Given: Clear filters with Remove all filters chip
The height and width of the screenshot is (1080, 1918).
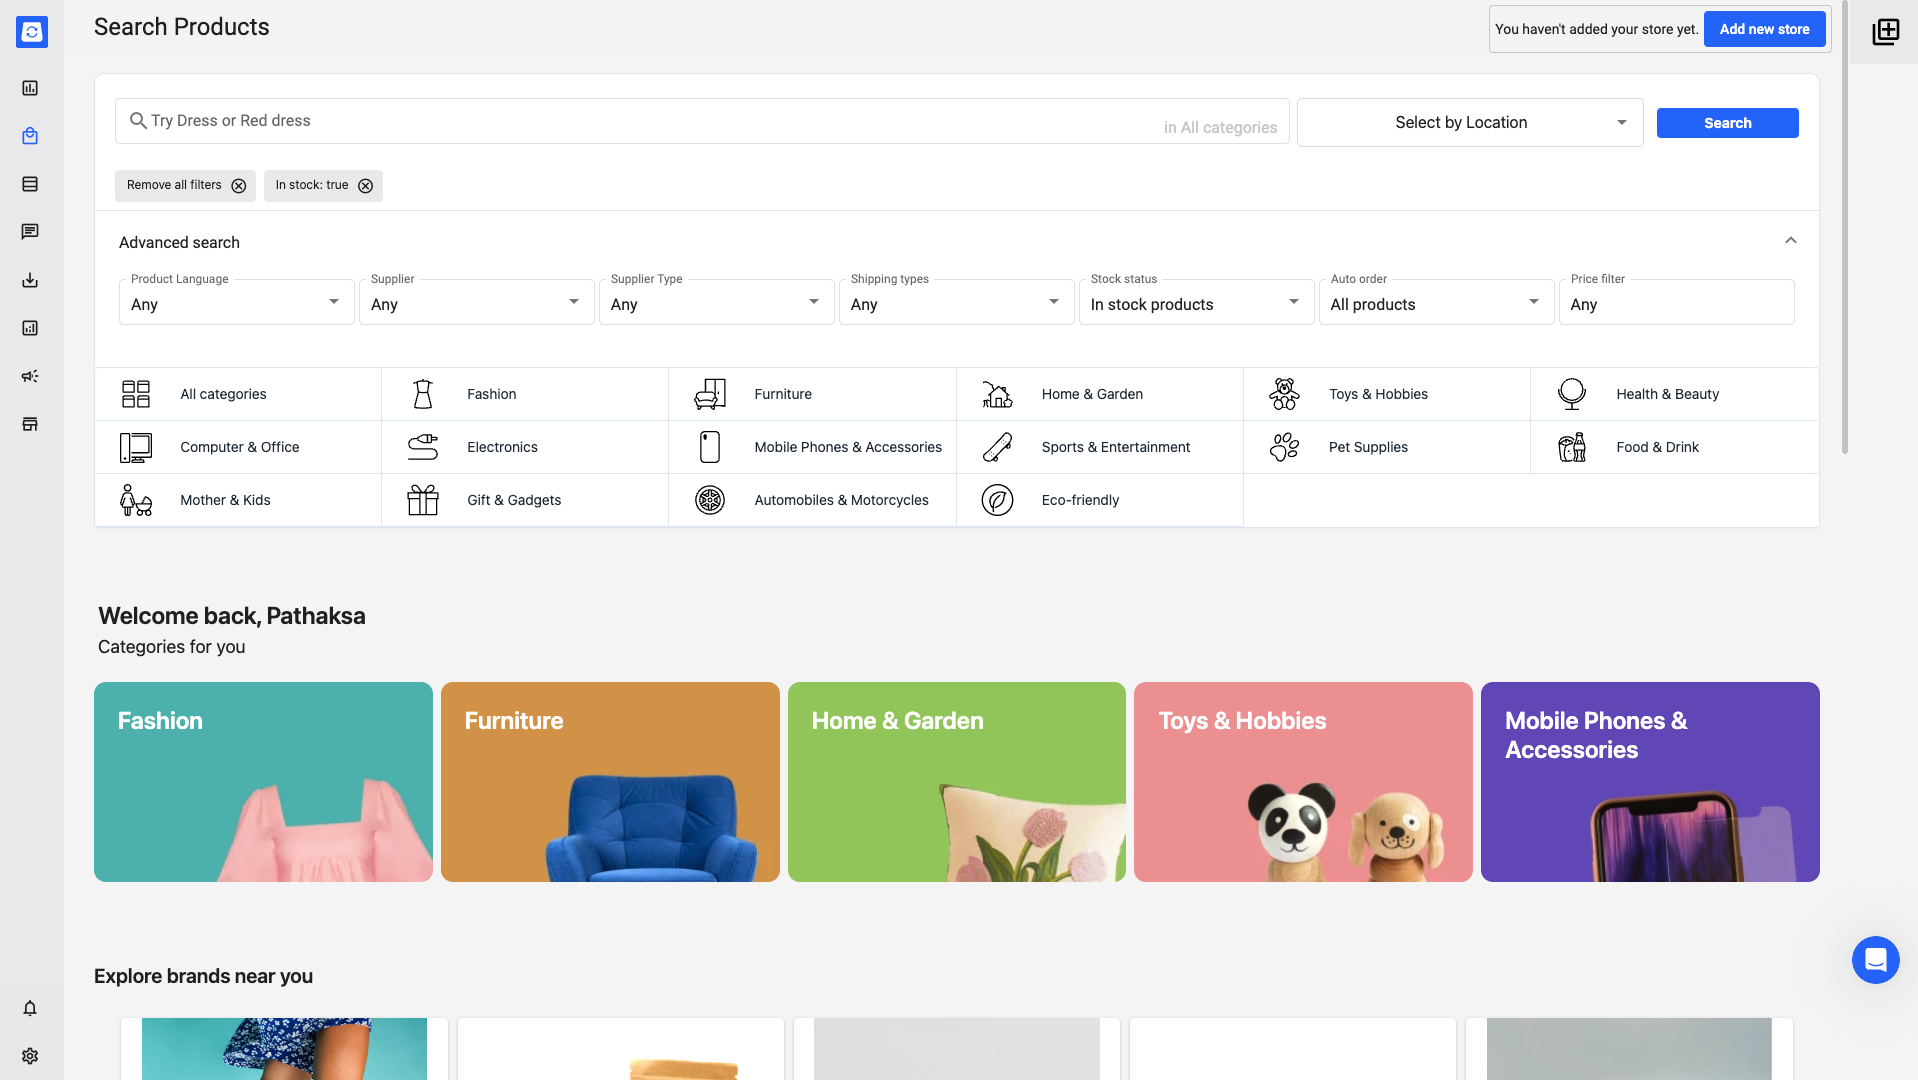Looking at the screenshot, I should pos(238,186).
